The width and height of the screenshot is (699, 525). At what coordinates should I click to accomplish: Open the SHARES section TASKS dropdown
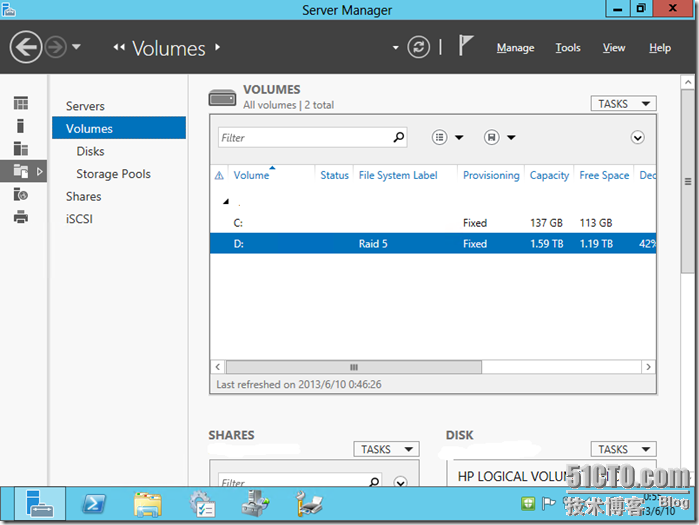point(386,449)
